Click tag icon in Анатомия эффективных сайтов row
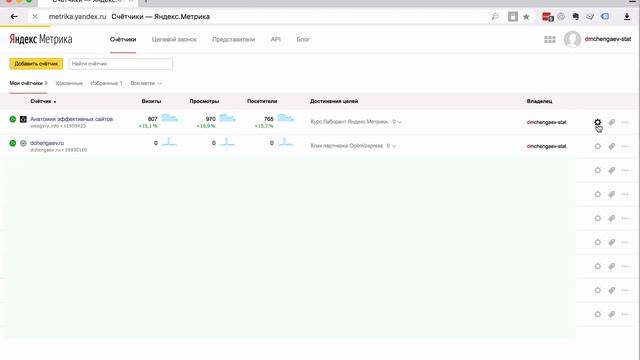The width and height of the screenshot is (640, 360). tap(611, 122)
